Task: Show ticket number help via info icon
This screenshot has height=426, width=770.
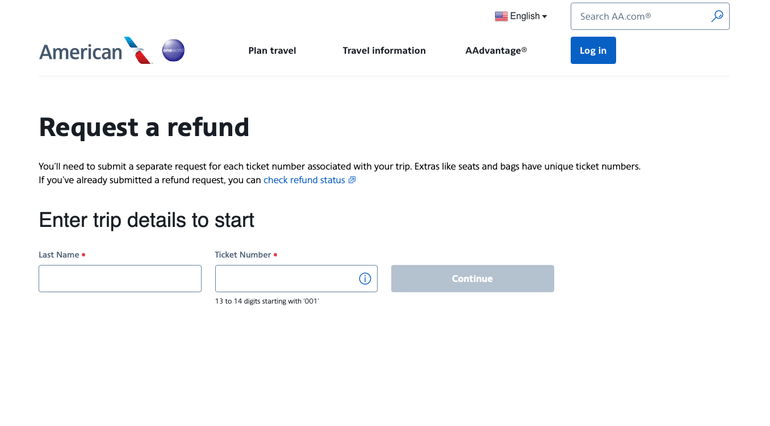Action: [x=365, y=279]
